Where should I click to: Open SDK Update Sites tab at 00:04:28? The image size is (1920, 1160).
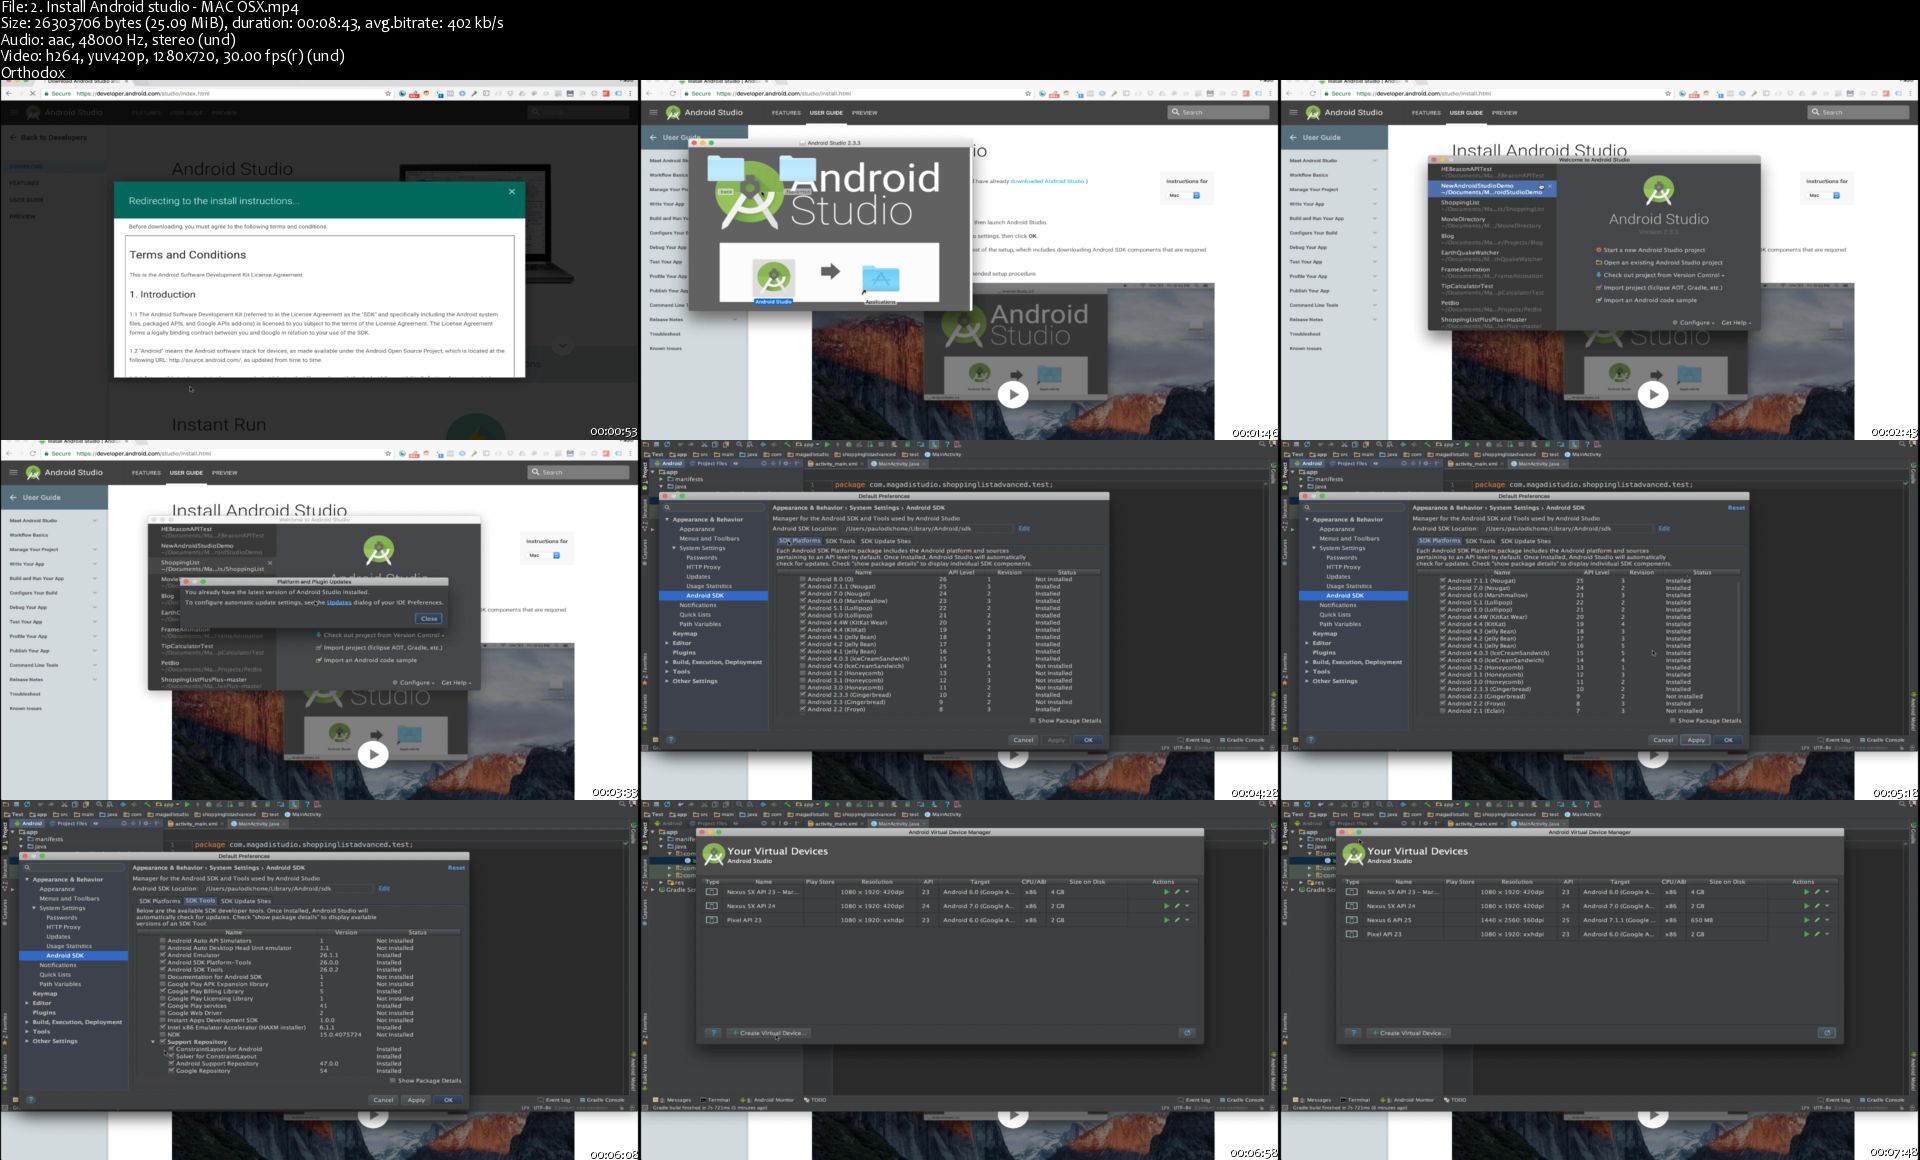point(886,541)
